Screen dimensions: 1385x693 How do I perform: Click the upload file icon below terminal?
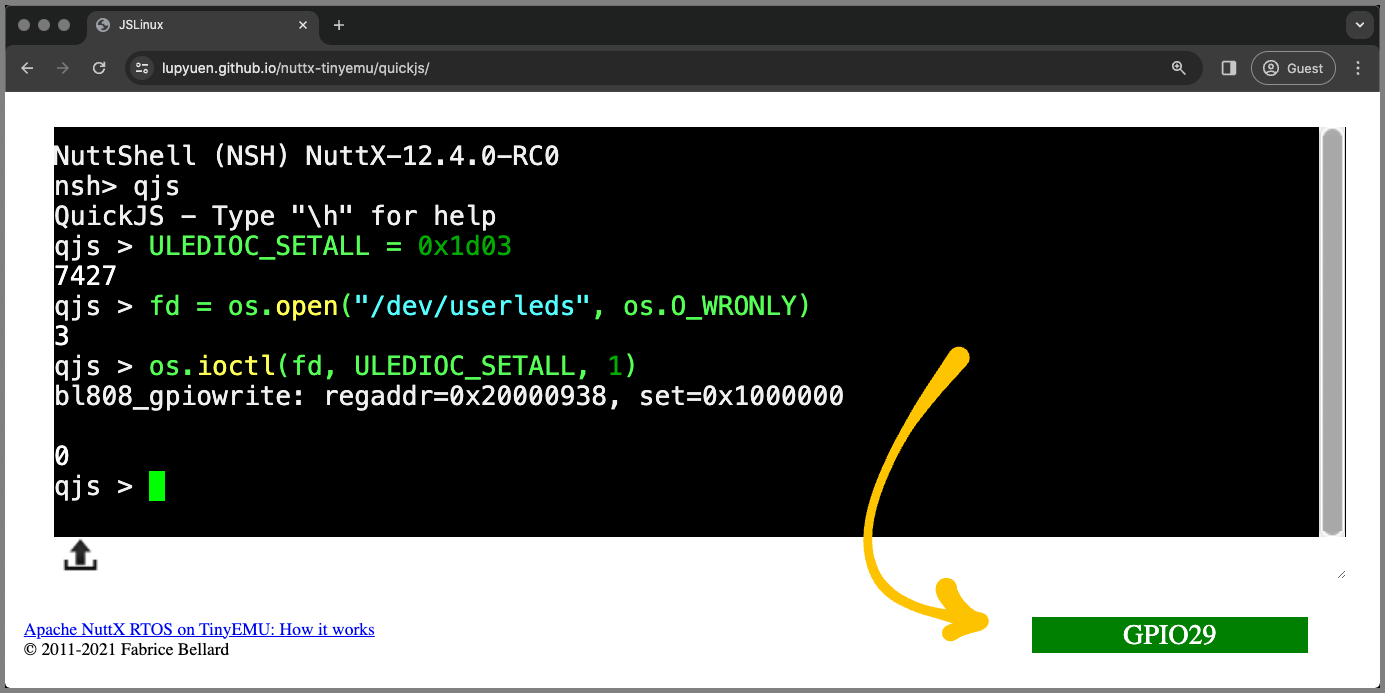pos(80,556)
